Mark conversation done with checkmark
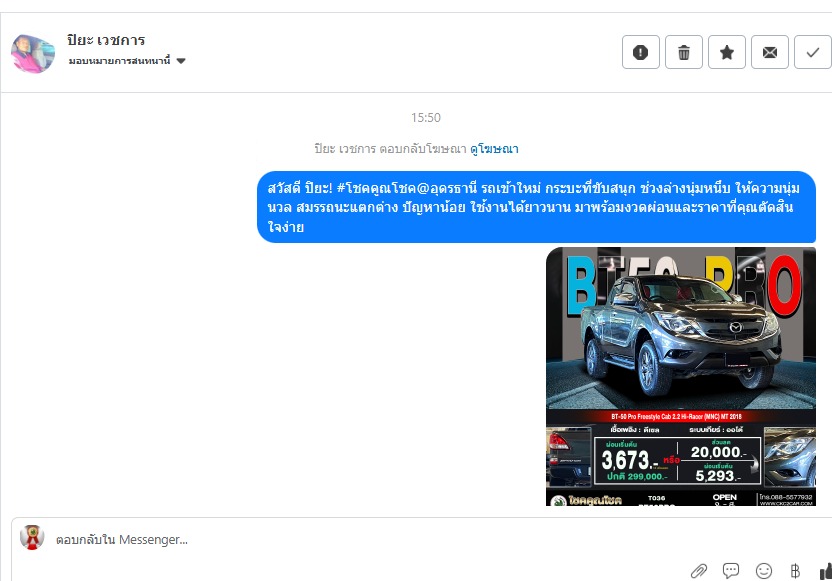832x581 pixels. (x=812, y=52)
